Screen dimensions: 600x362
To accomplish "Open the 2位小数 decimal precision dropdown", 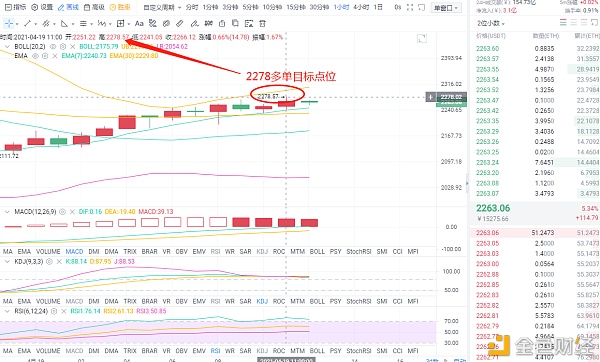I will click(491, 23).
